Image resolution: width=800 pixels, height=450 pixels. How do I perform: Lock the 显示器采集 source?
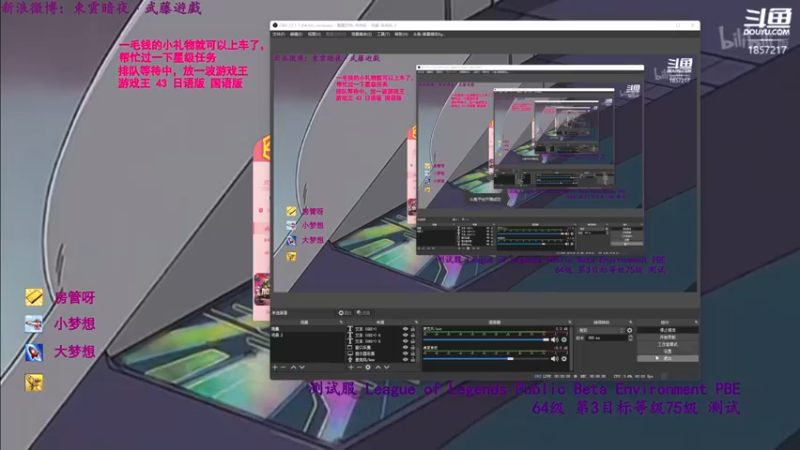pyautogui.click(x=413, y=354)
